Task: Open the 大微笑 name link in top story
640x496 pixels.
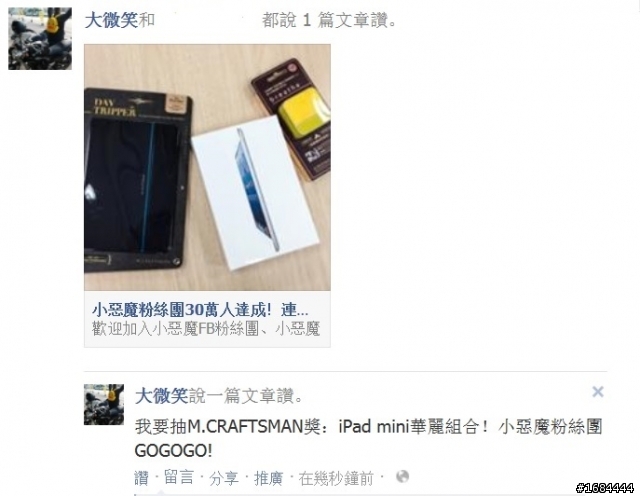Action: 111,20
